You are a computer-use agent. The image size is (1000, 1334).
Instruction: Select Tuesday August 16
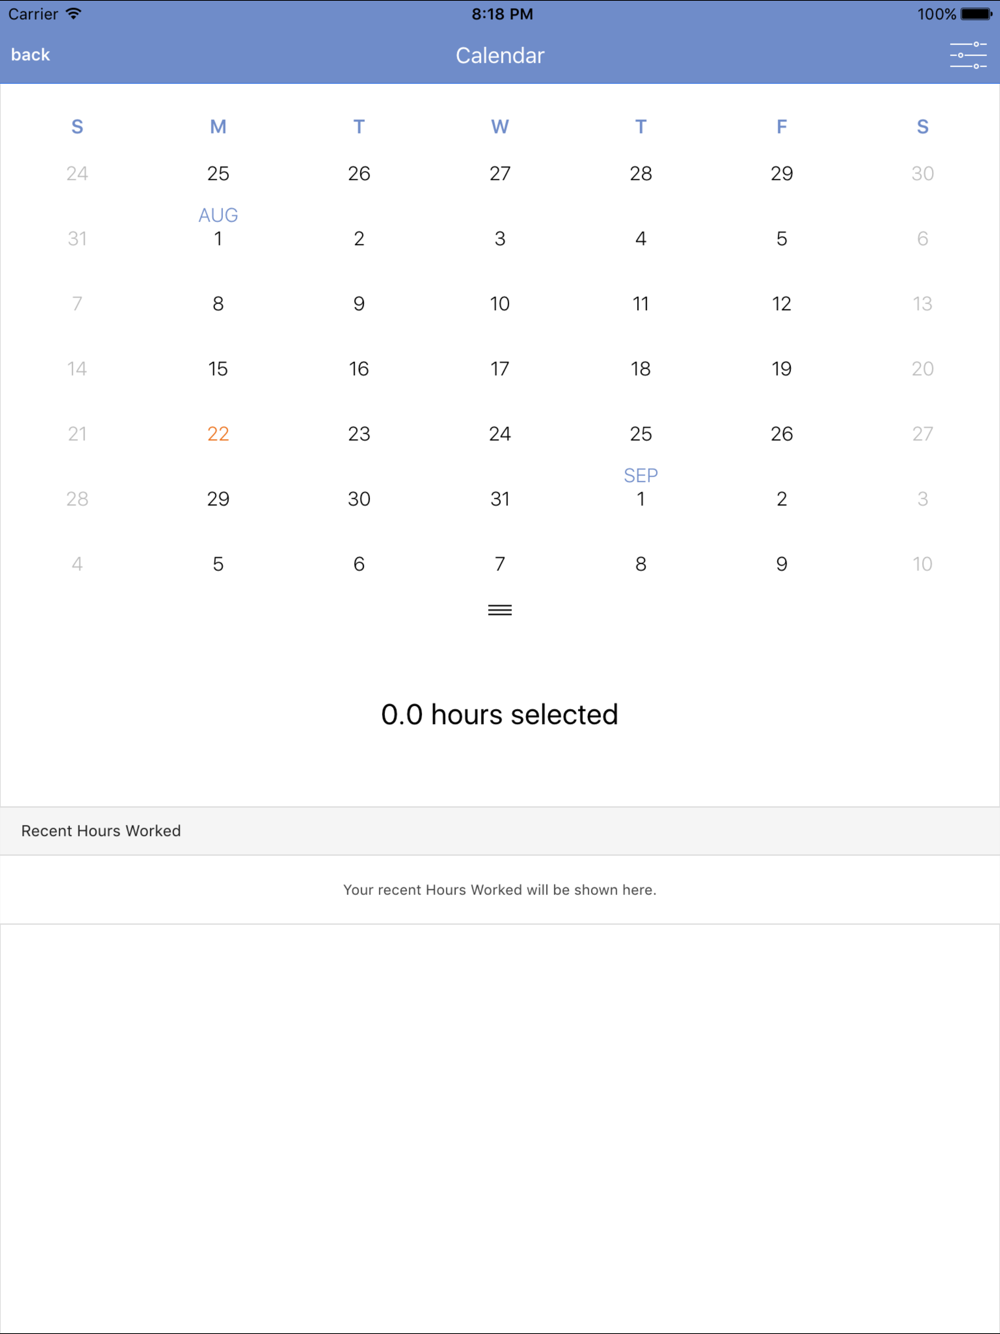tap(359, 369)
